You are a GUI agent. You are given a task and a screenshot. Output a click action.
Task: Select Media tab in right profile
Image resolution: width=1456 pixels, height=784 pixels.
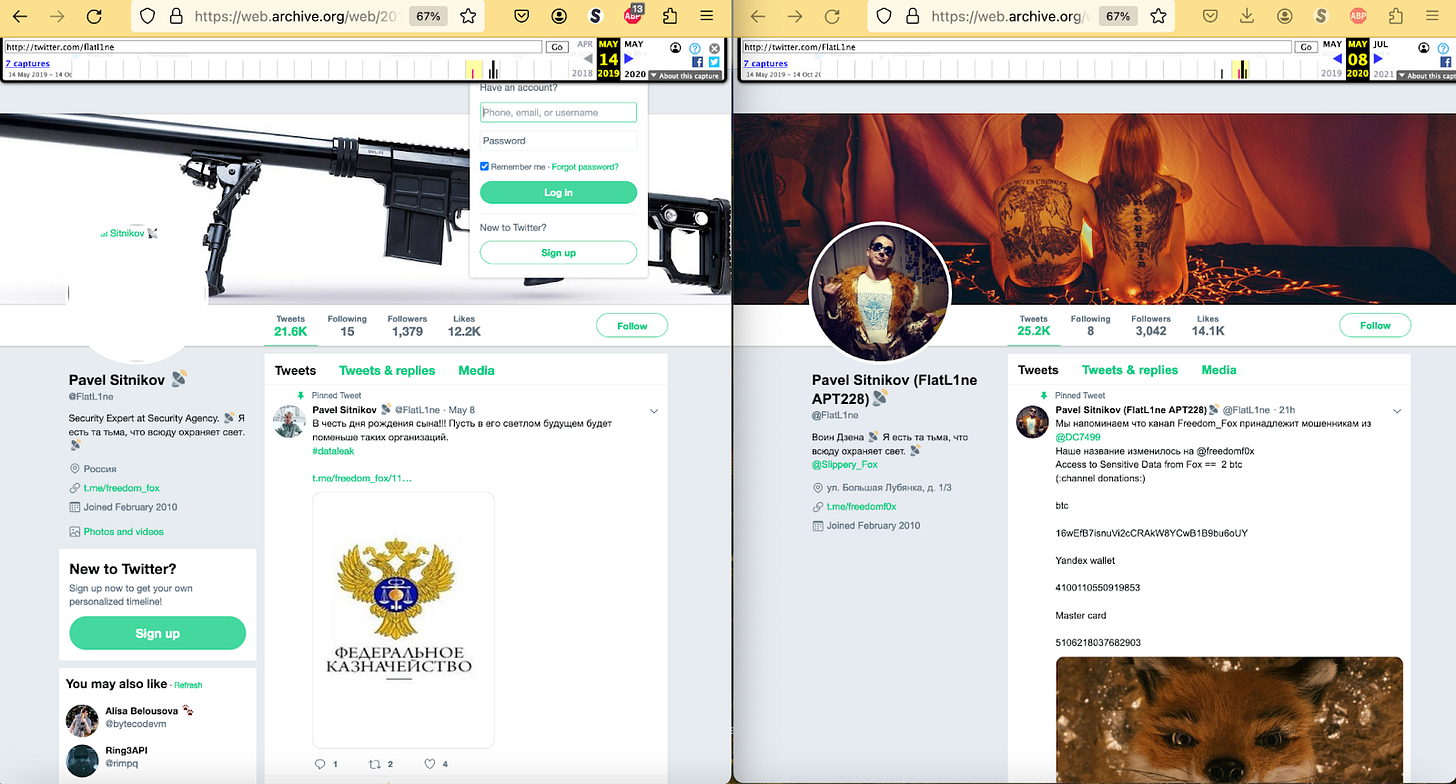(x=1219, y=370)
